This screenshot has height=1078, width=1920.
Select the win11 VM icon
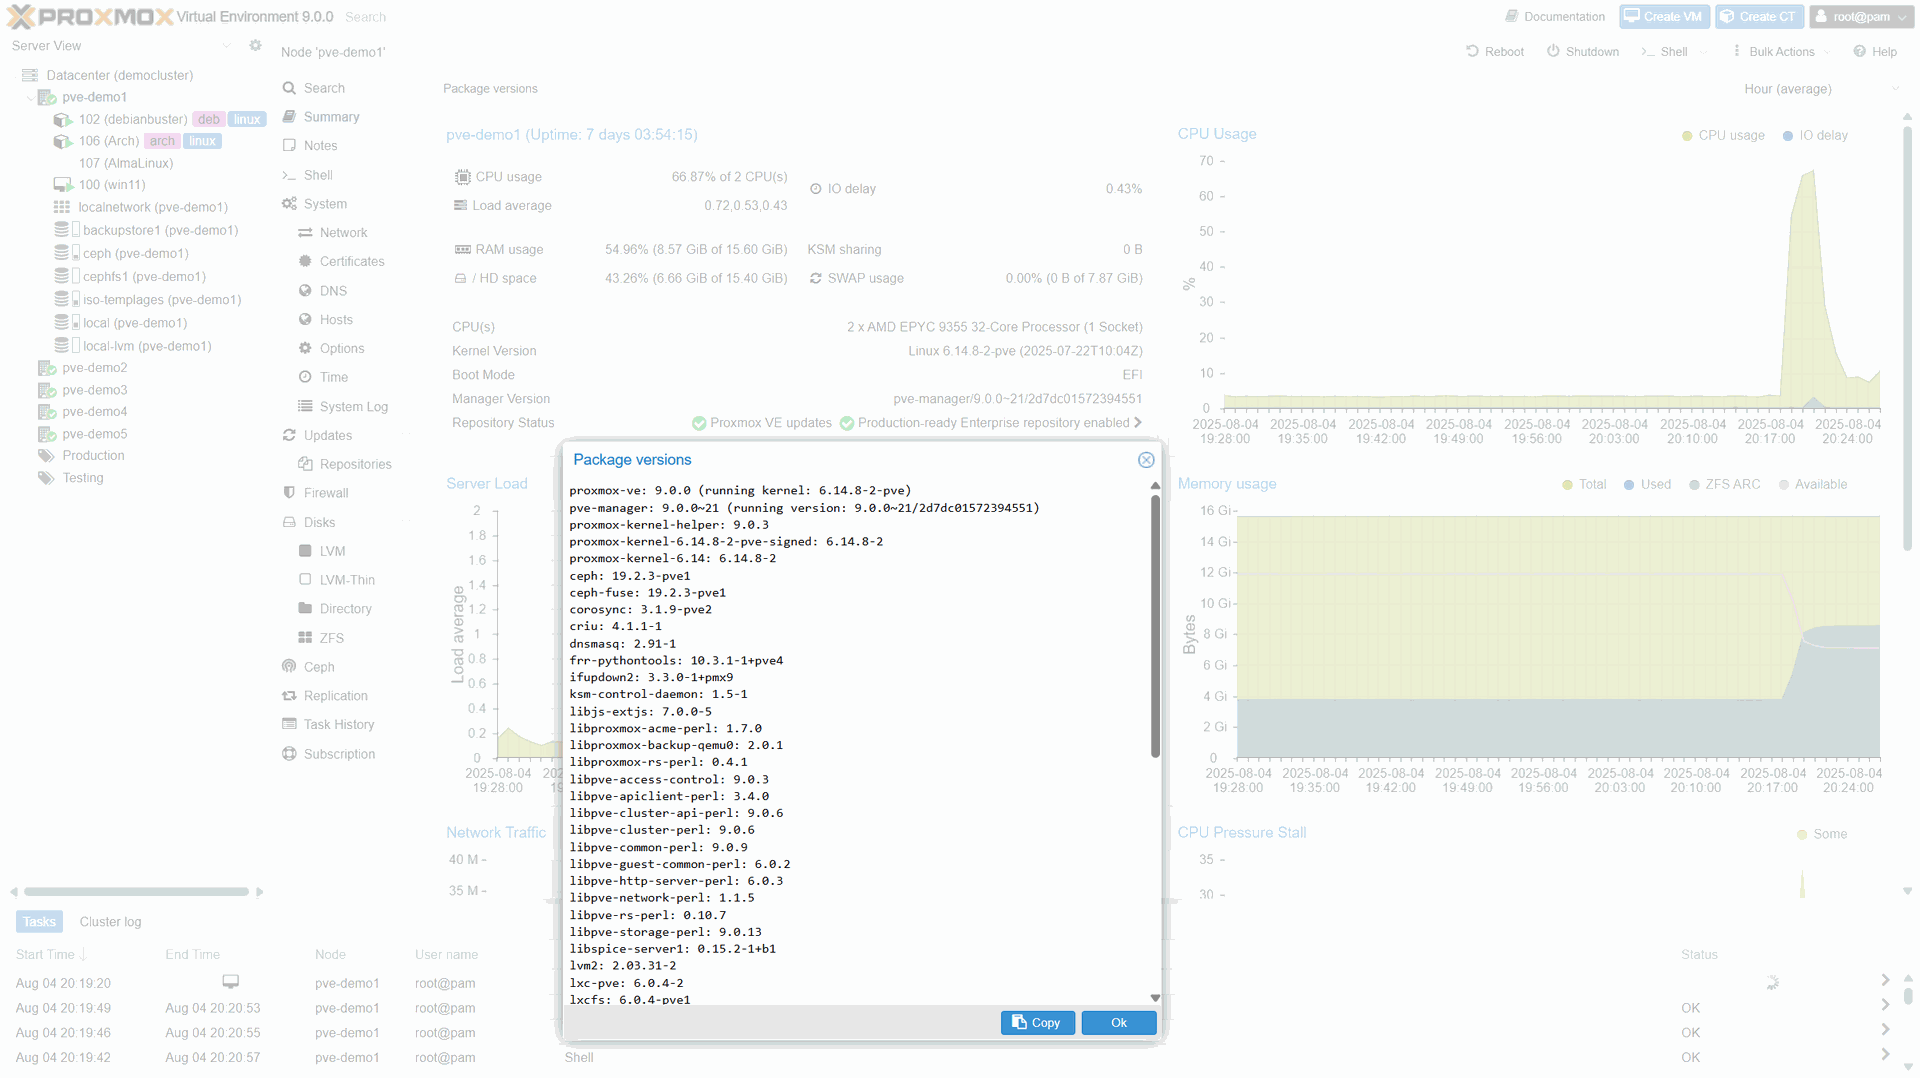tap(62, 185)
